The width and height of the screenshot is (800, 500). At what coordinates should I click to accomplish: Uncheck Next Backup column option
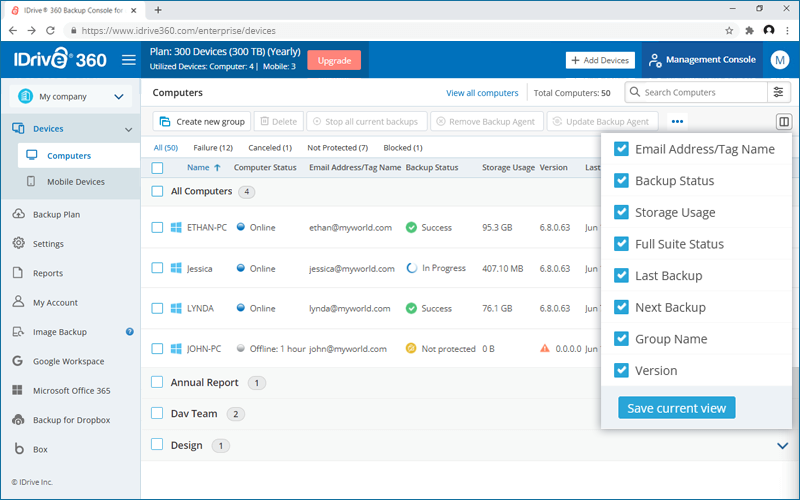[x=621, y=307]
